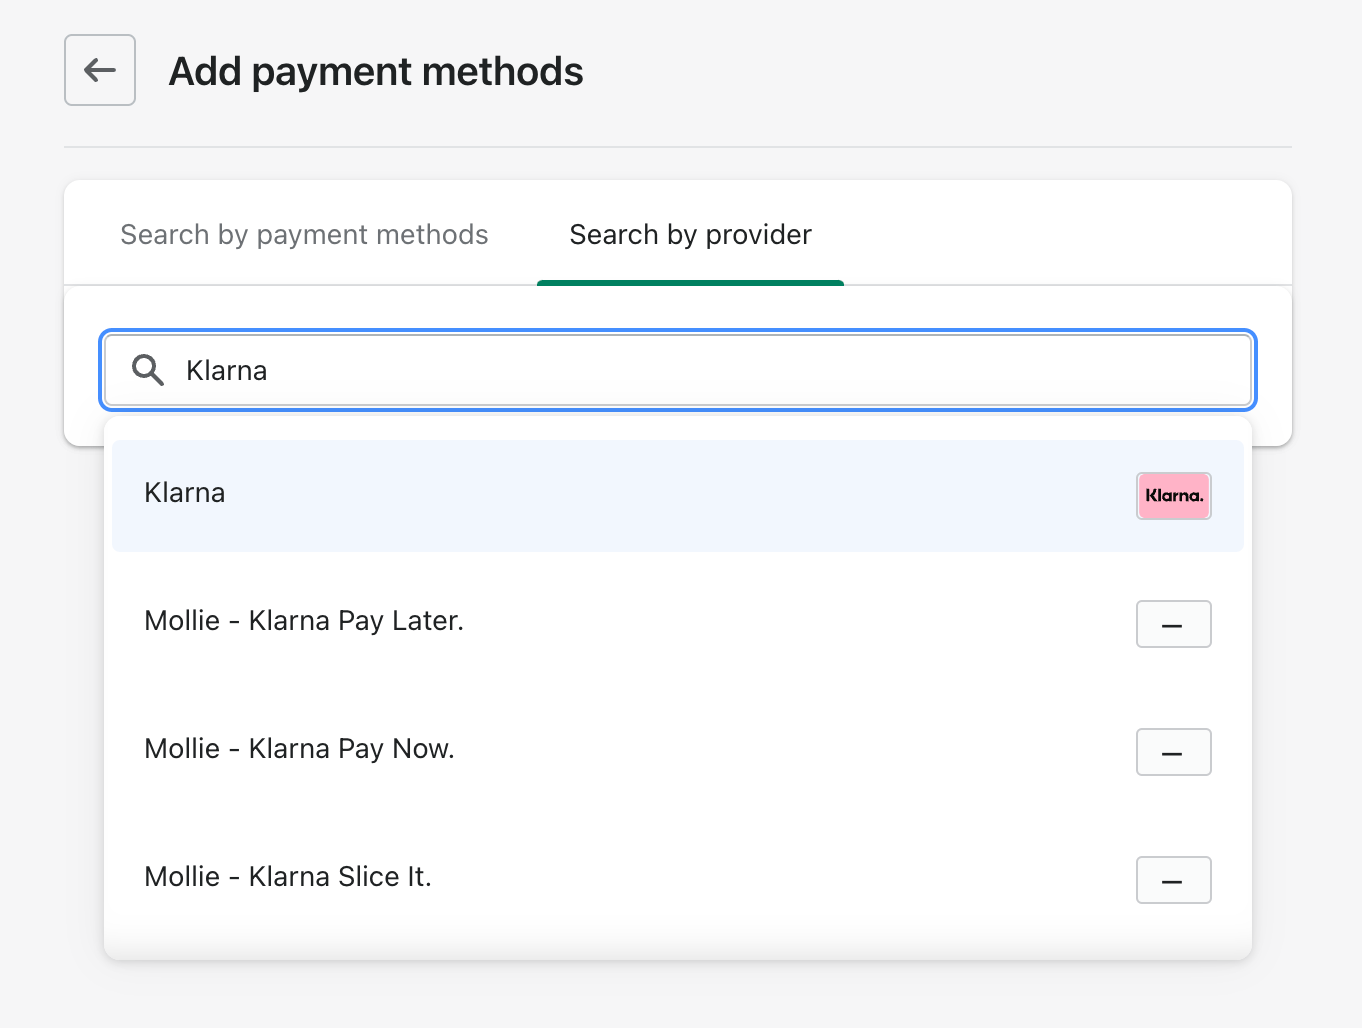
Task: Click the placeholder icon for Klarna Slice It
Action: point(1173,880)
